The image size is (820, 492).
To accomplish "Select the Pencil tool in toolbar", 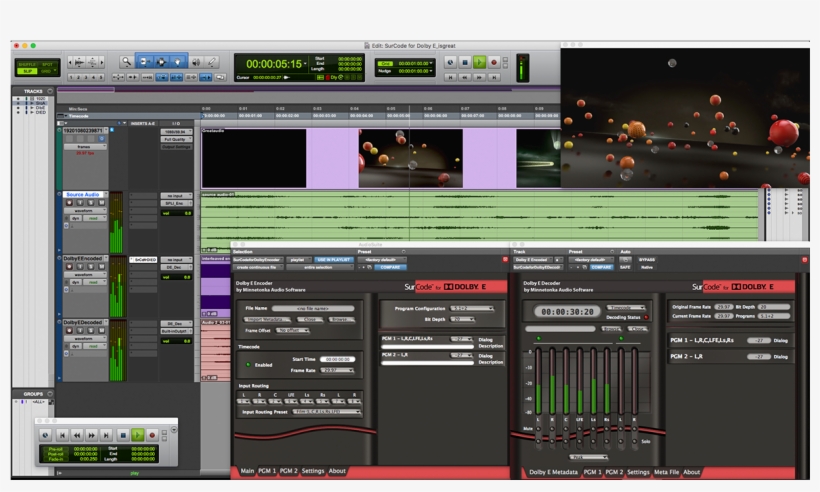I will (211, 62).
